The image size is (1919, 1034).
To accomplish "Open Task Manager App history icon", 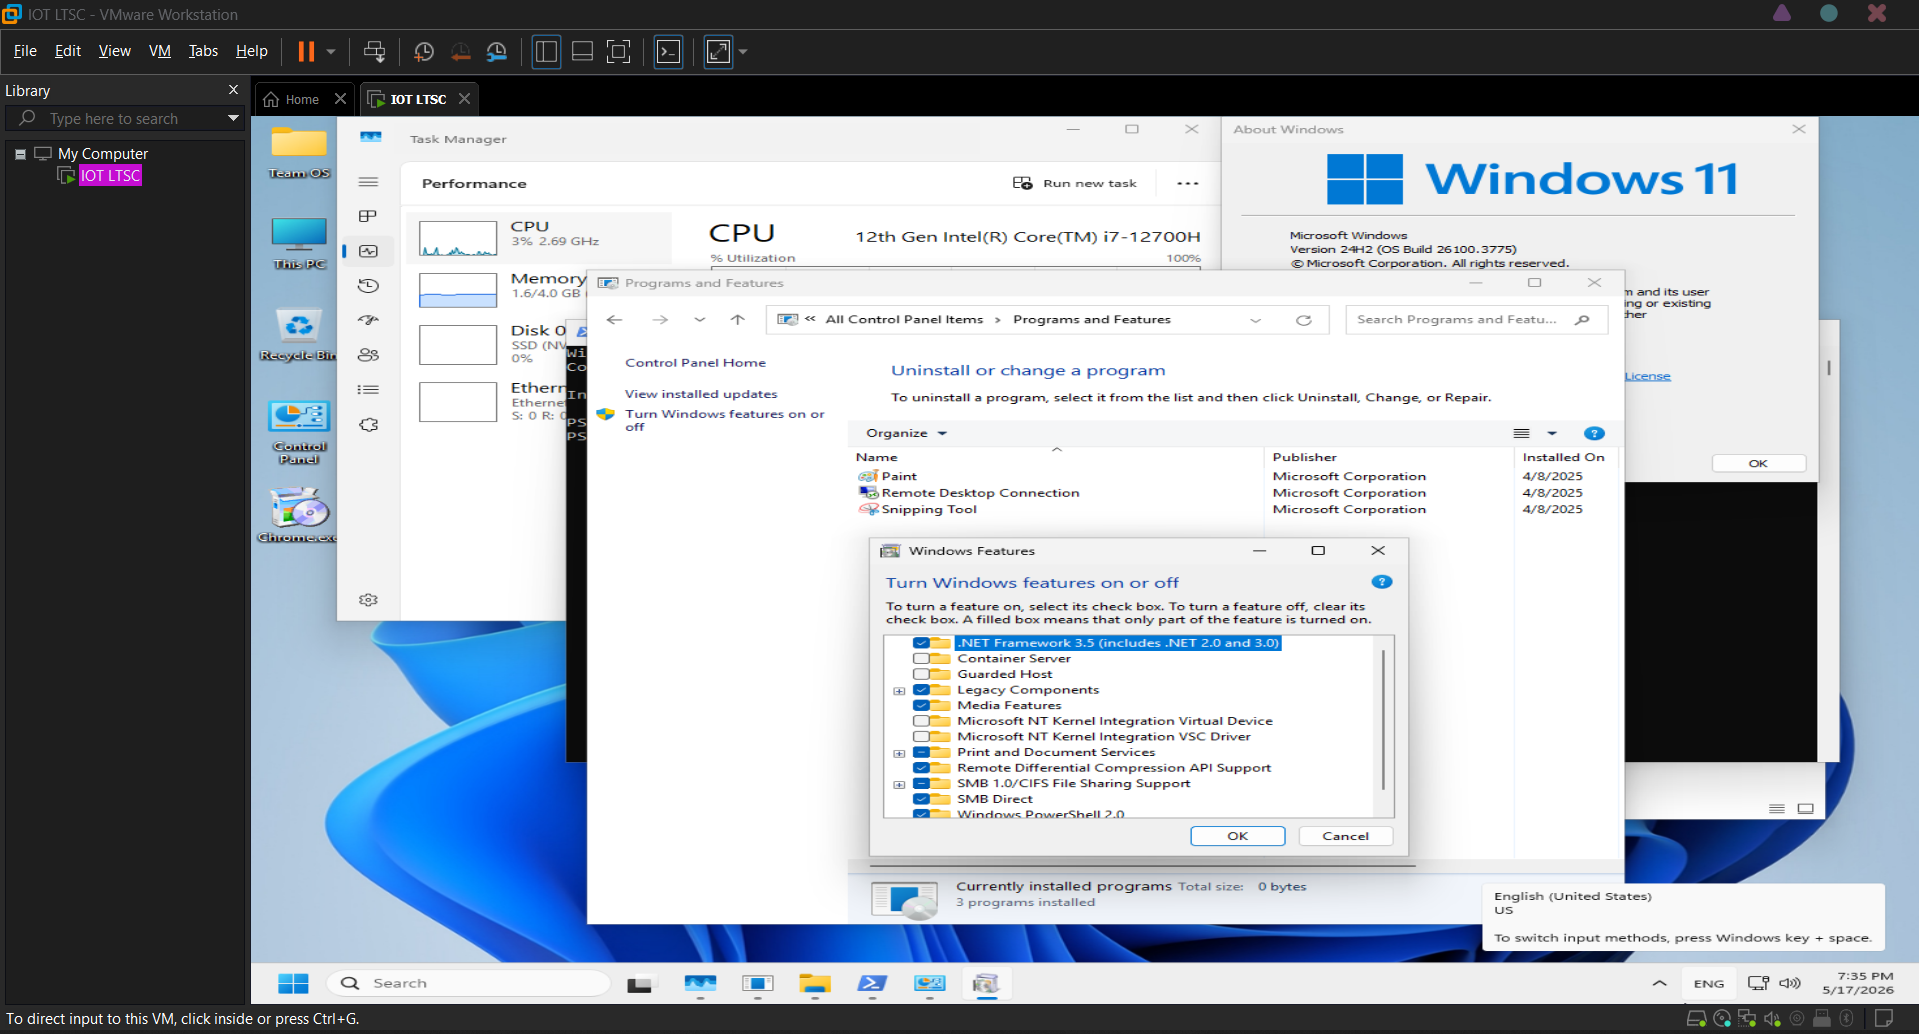I will tap(368, 286).
